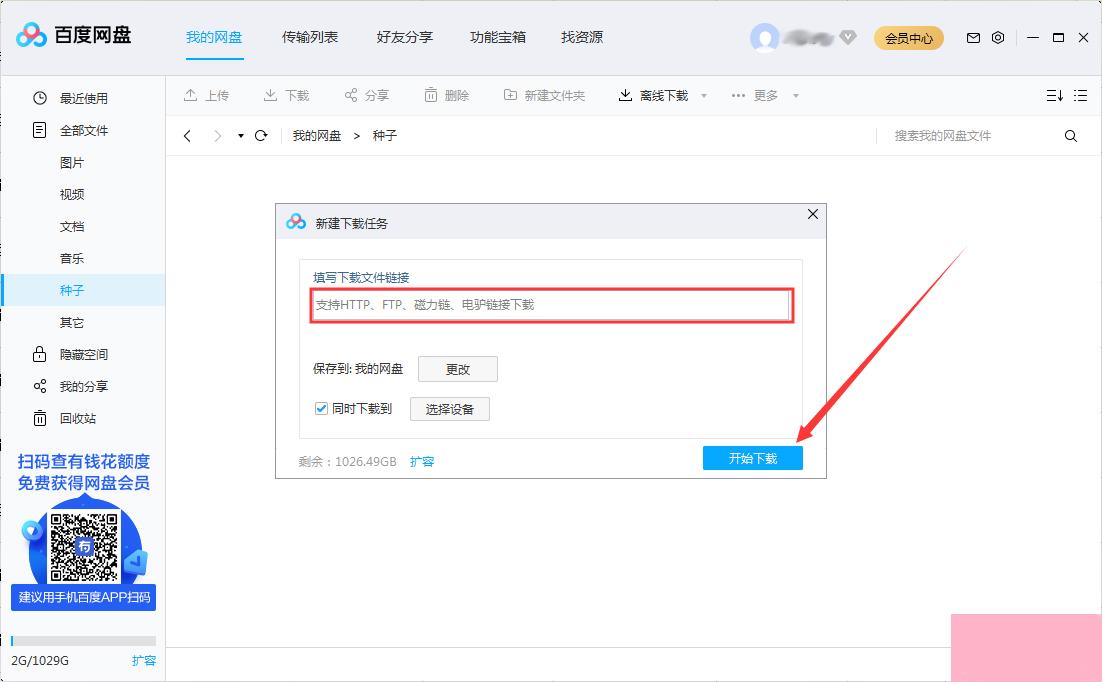
Task: Click the download link input field
Action: [x=552, y=305]
